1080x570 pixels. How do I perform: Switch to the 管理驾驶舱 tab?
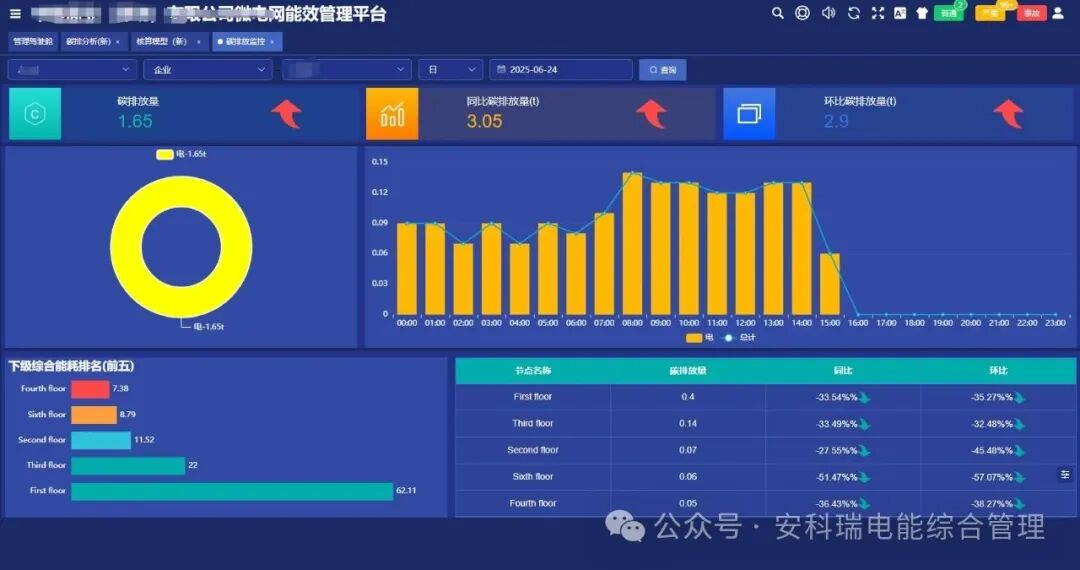click(x=33, y=42)
